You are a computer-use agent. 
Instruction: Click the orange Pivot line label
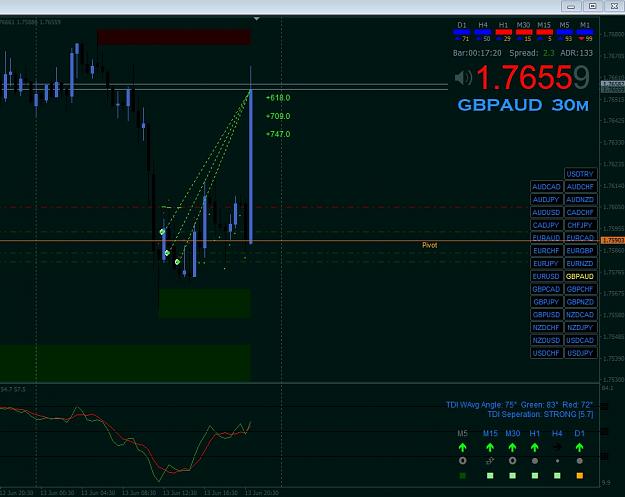430,245
